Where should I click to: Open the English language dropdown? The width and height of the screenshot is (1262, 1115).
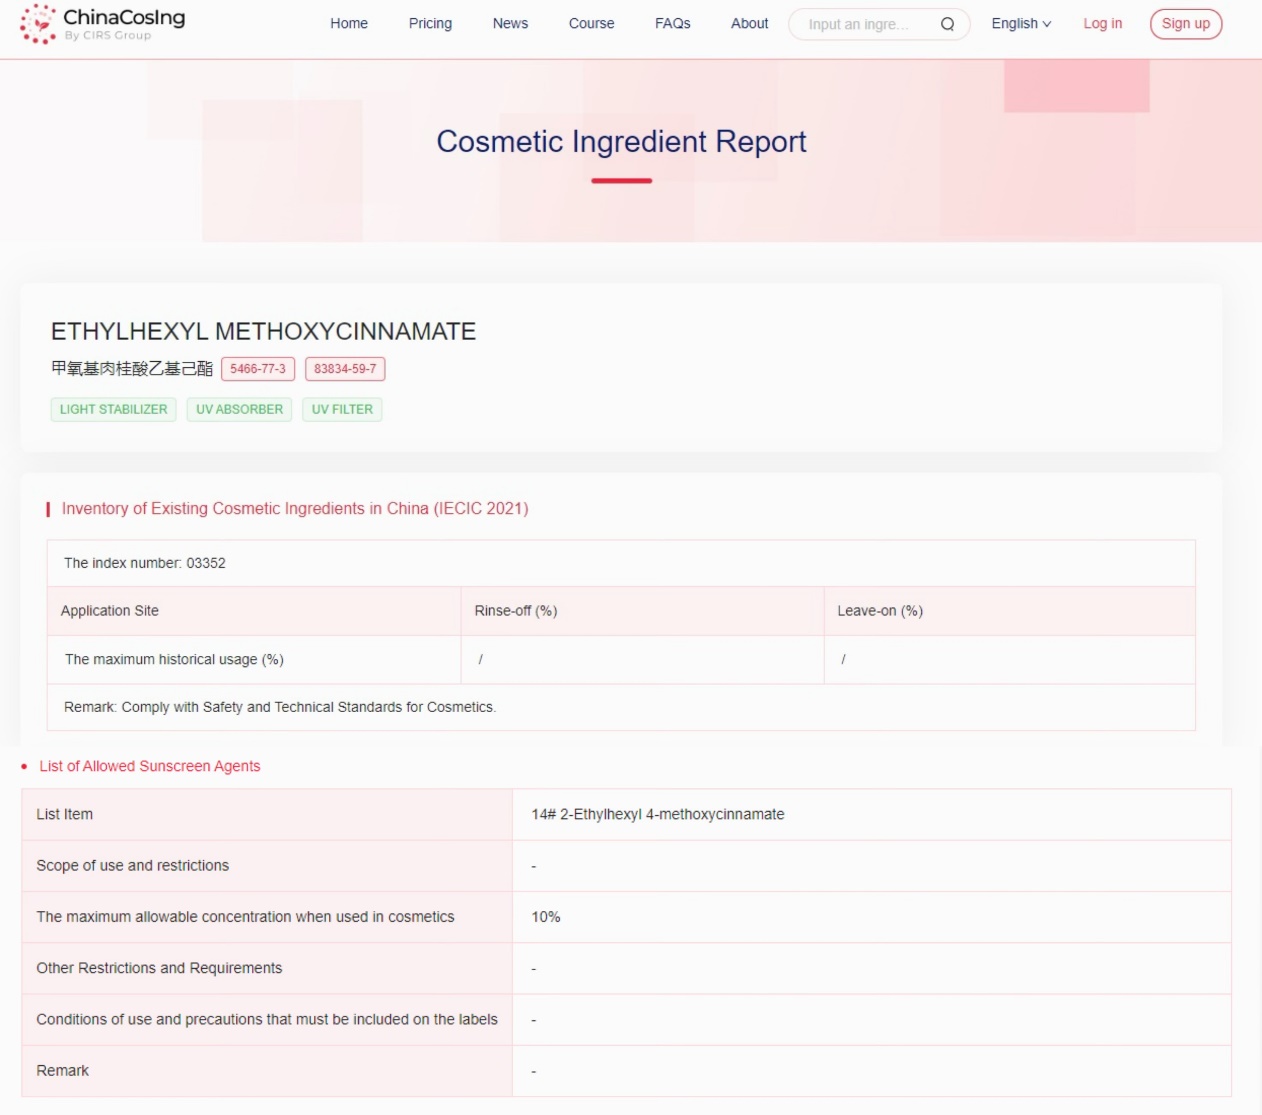(x=1020, y=24)
